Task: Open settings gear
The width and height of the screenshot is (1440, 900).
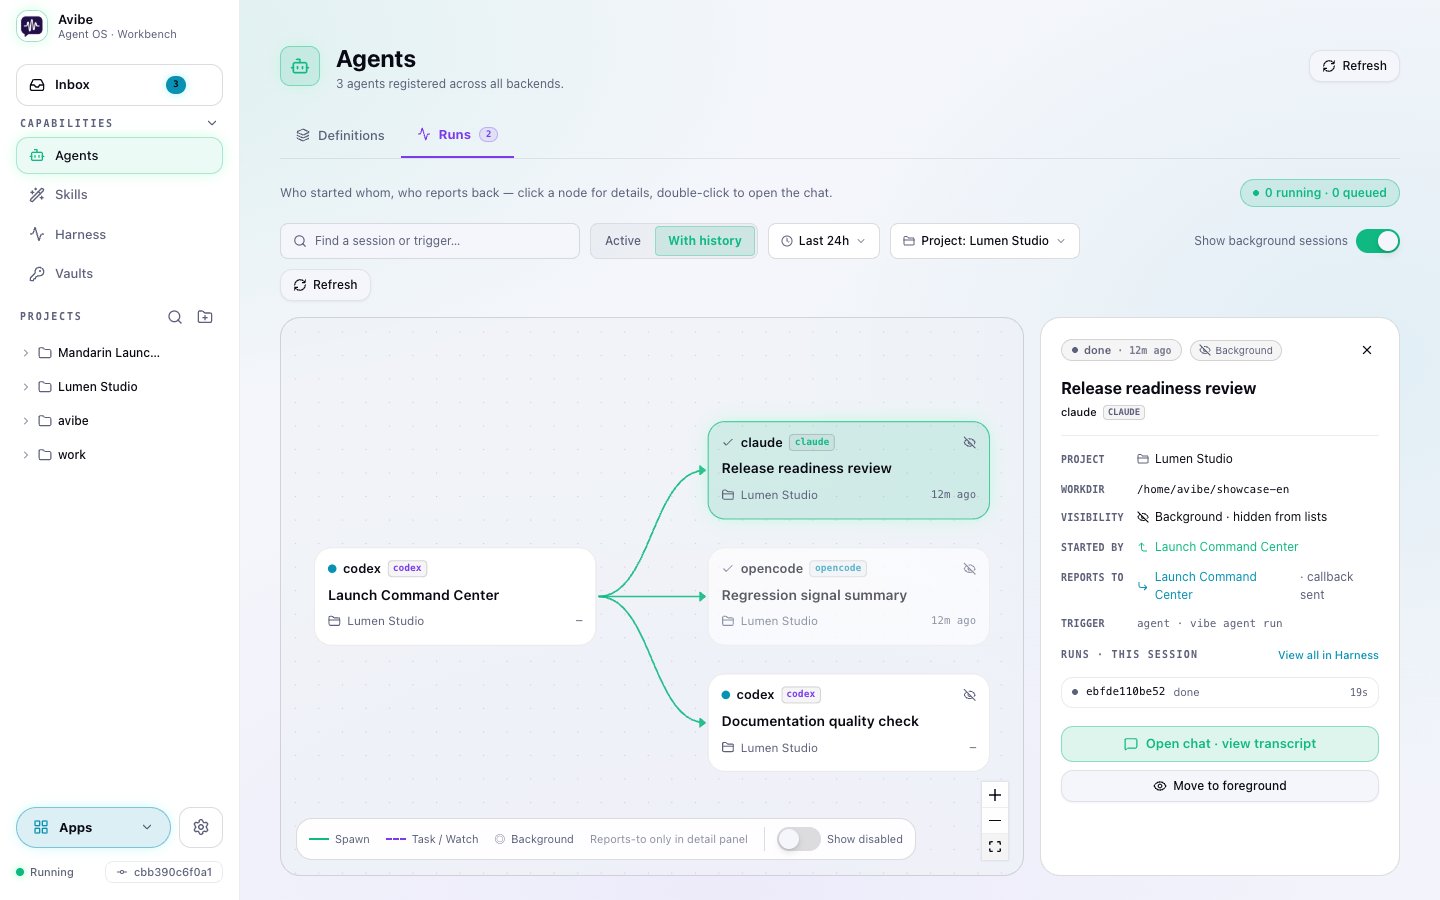Action: click(201, 827)
